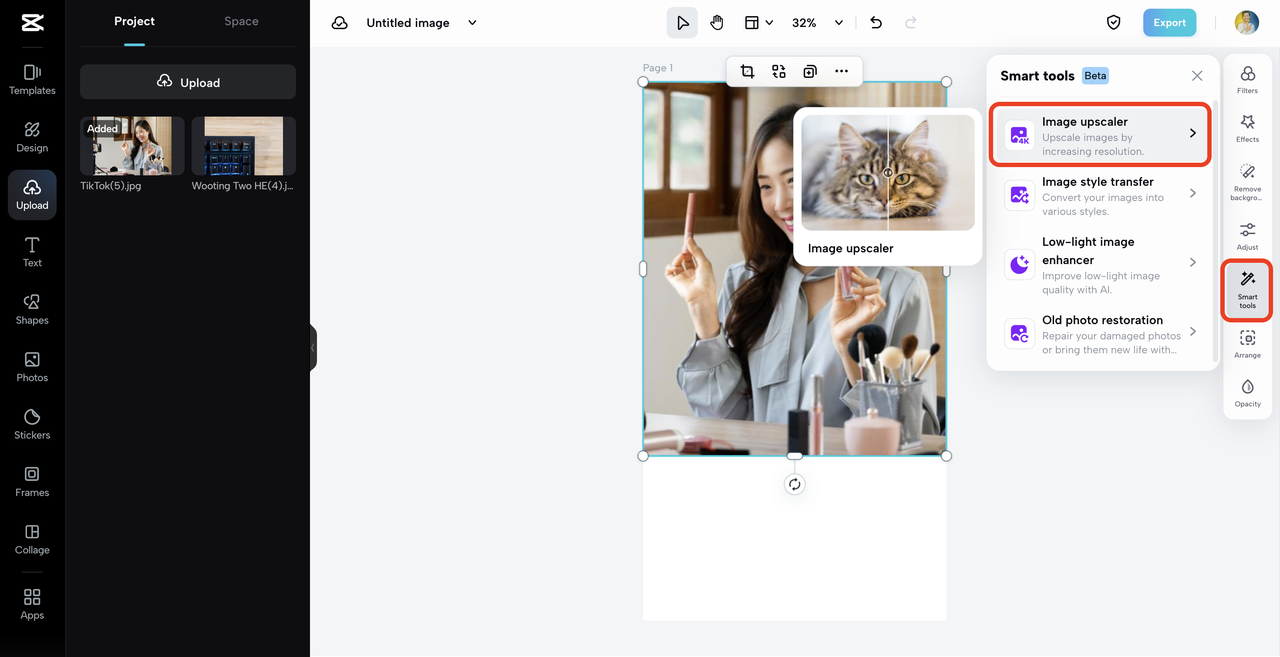Click the duplicate icon in floating toolbar
Image resolution: width=1280 pixels, height=657 pixels.
click(810, 71)
